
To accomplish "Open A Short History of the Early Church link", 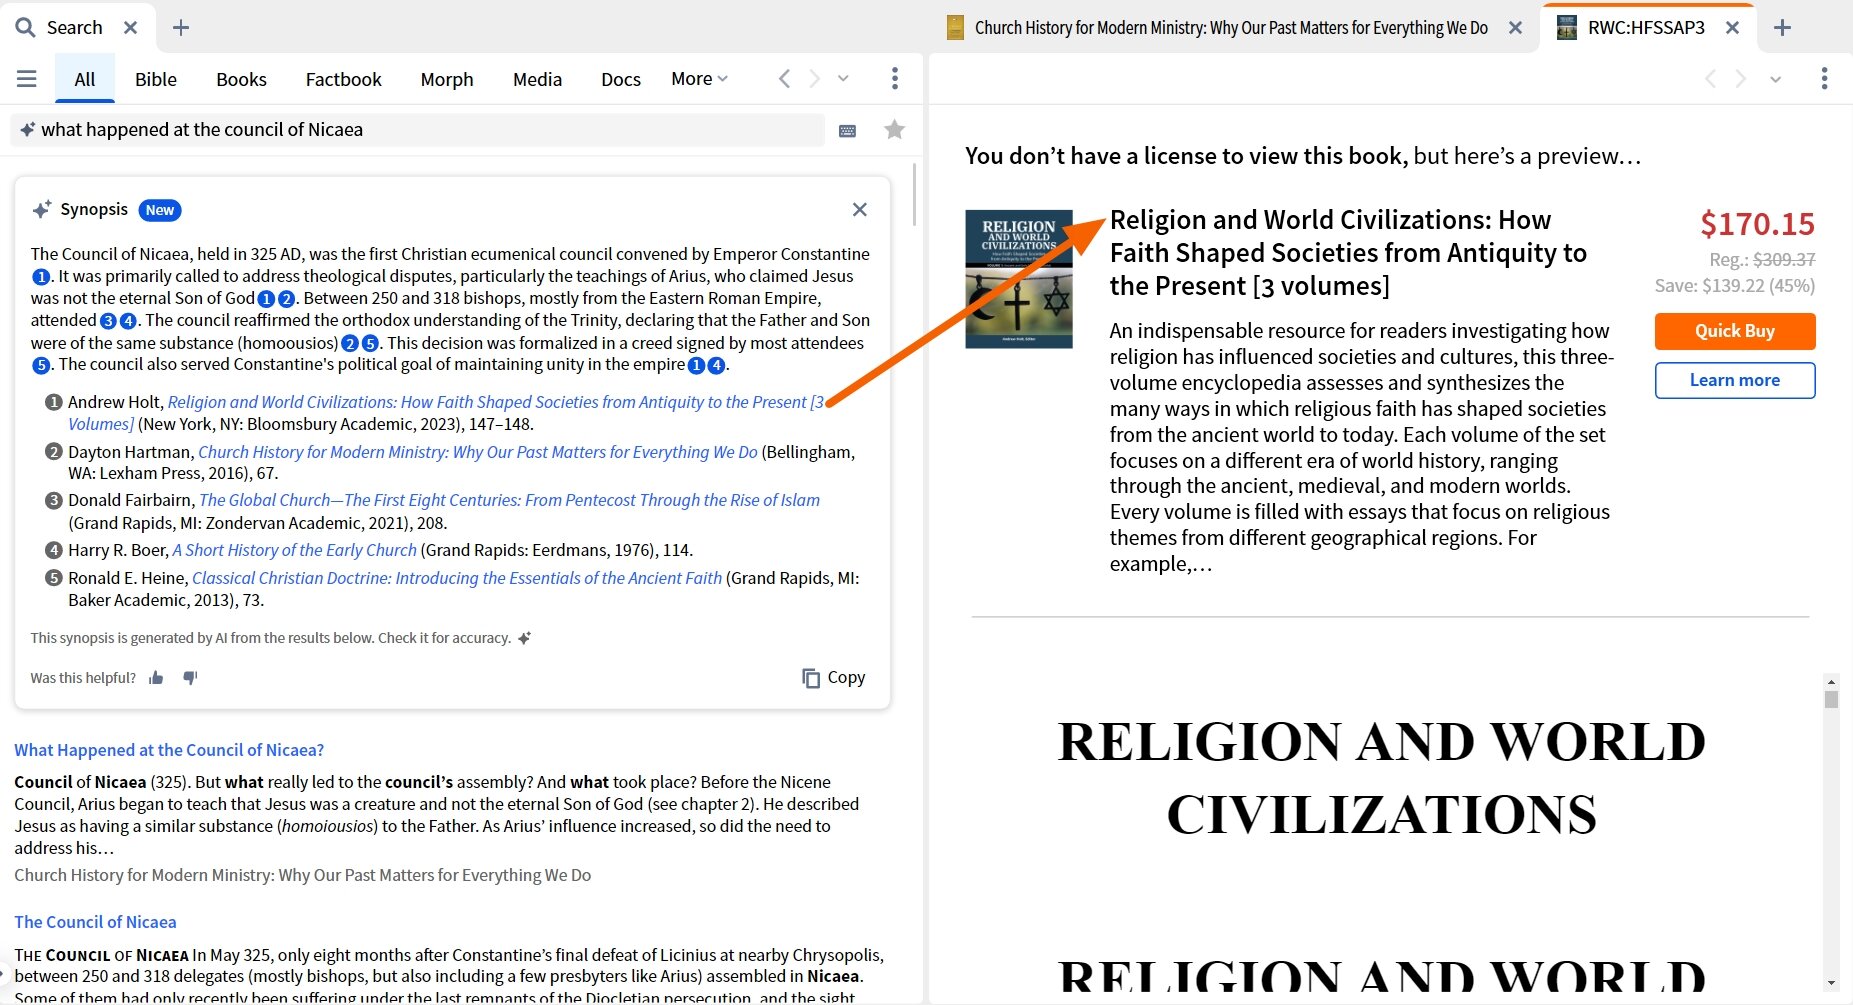I will tap(294, 550).
